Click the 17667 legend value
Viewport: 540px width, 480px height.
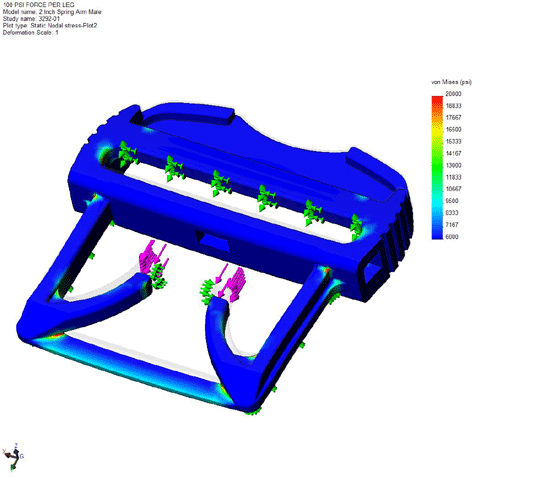(453, 117)
